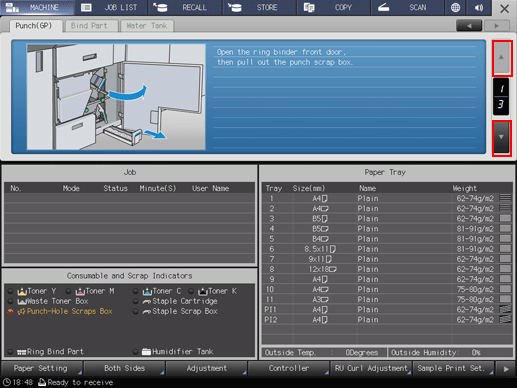Select tray 6 row 8.5x11 in Paper Tray
This screenshot has height=388, width=517.
pos(387,249)
